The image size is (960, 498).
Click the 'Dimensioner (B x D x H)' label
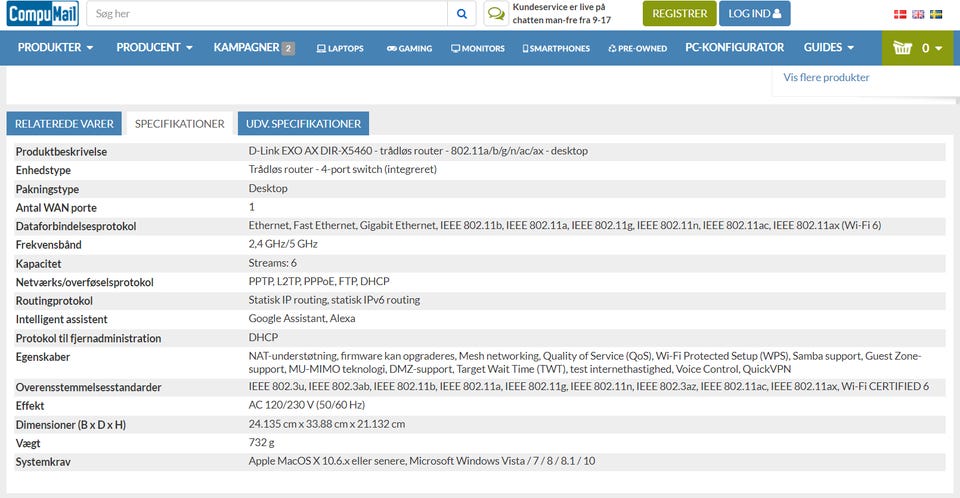[70, 424]
